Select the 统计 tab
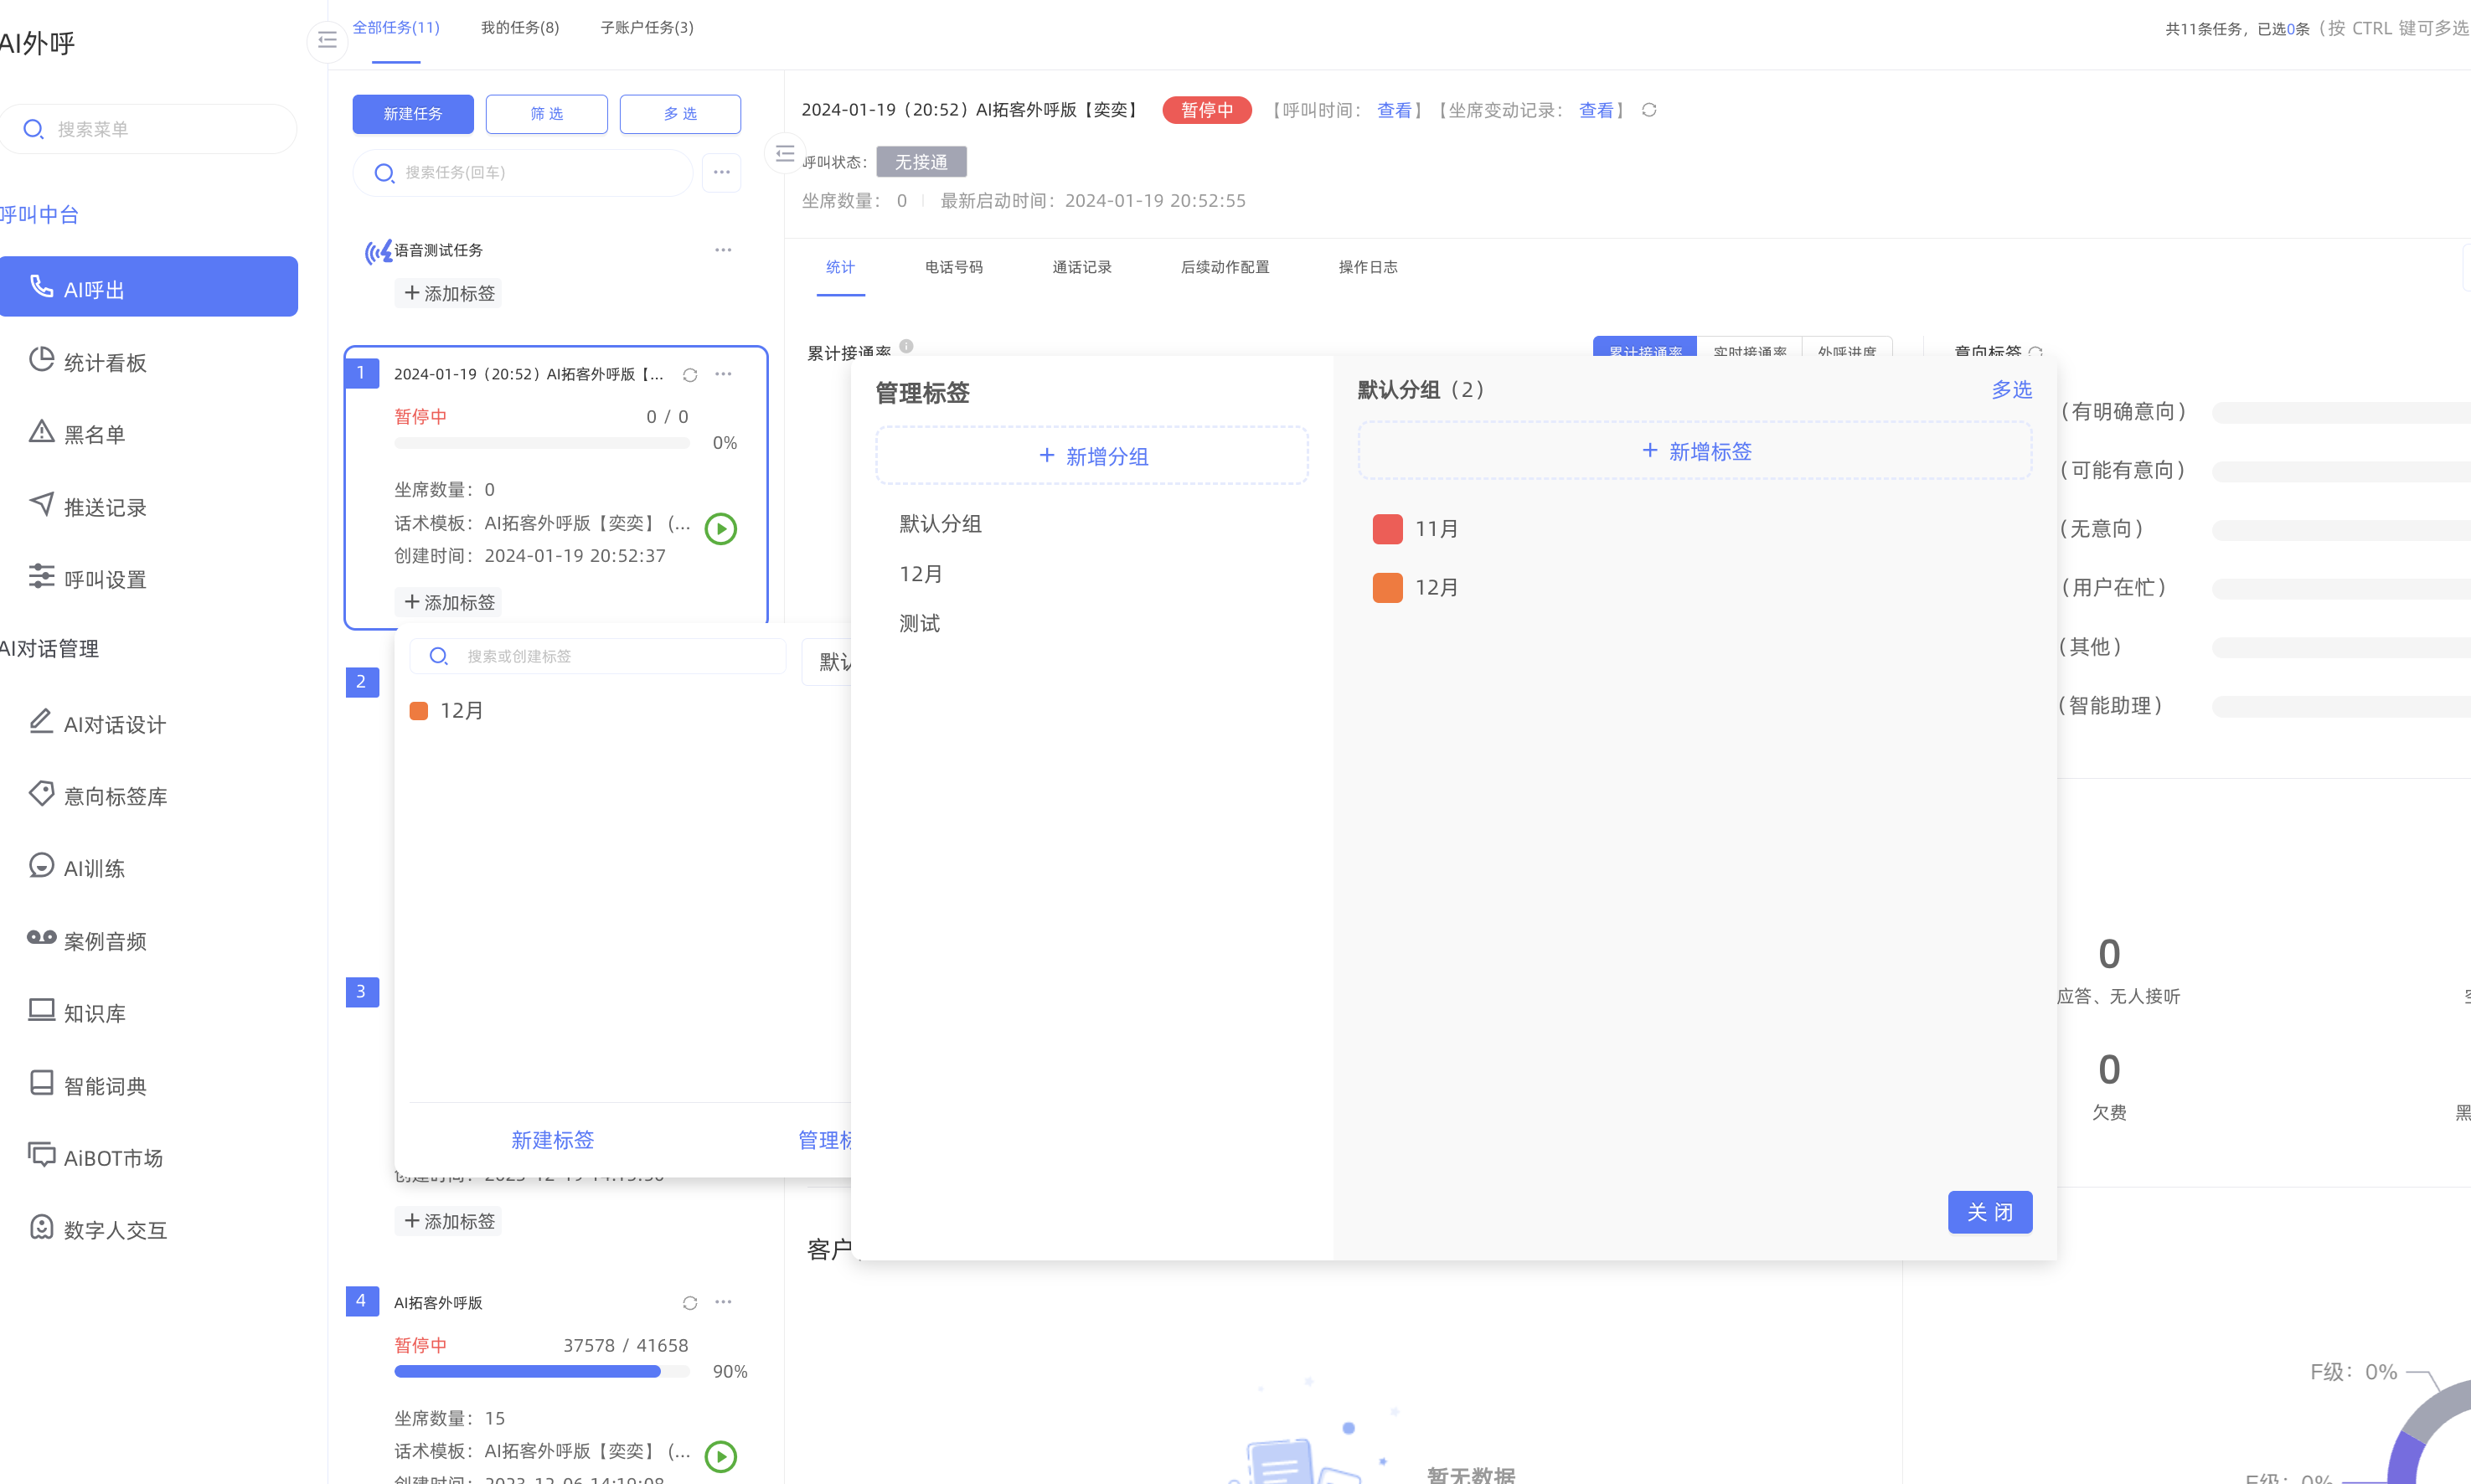 [840, 267]
